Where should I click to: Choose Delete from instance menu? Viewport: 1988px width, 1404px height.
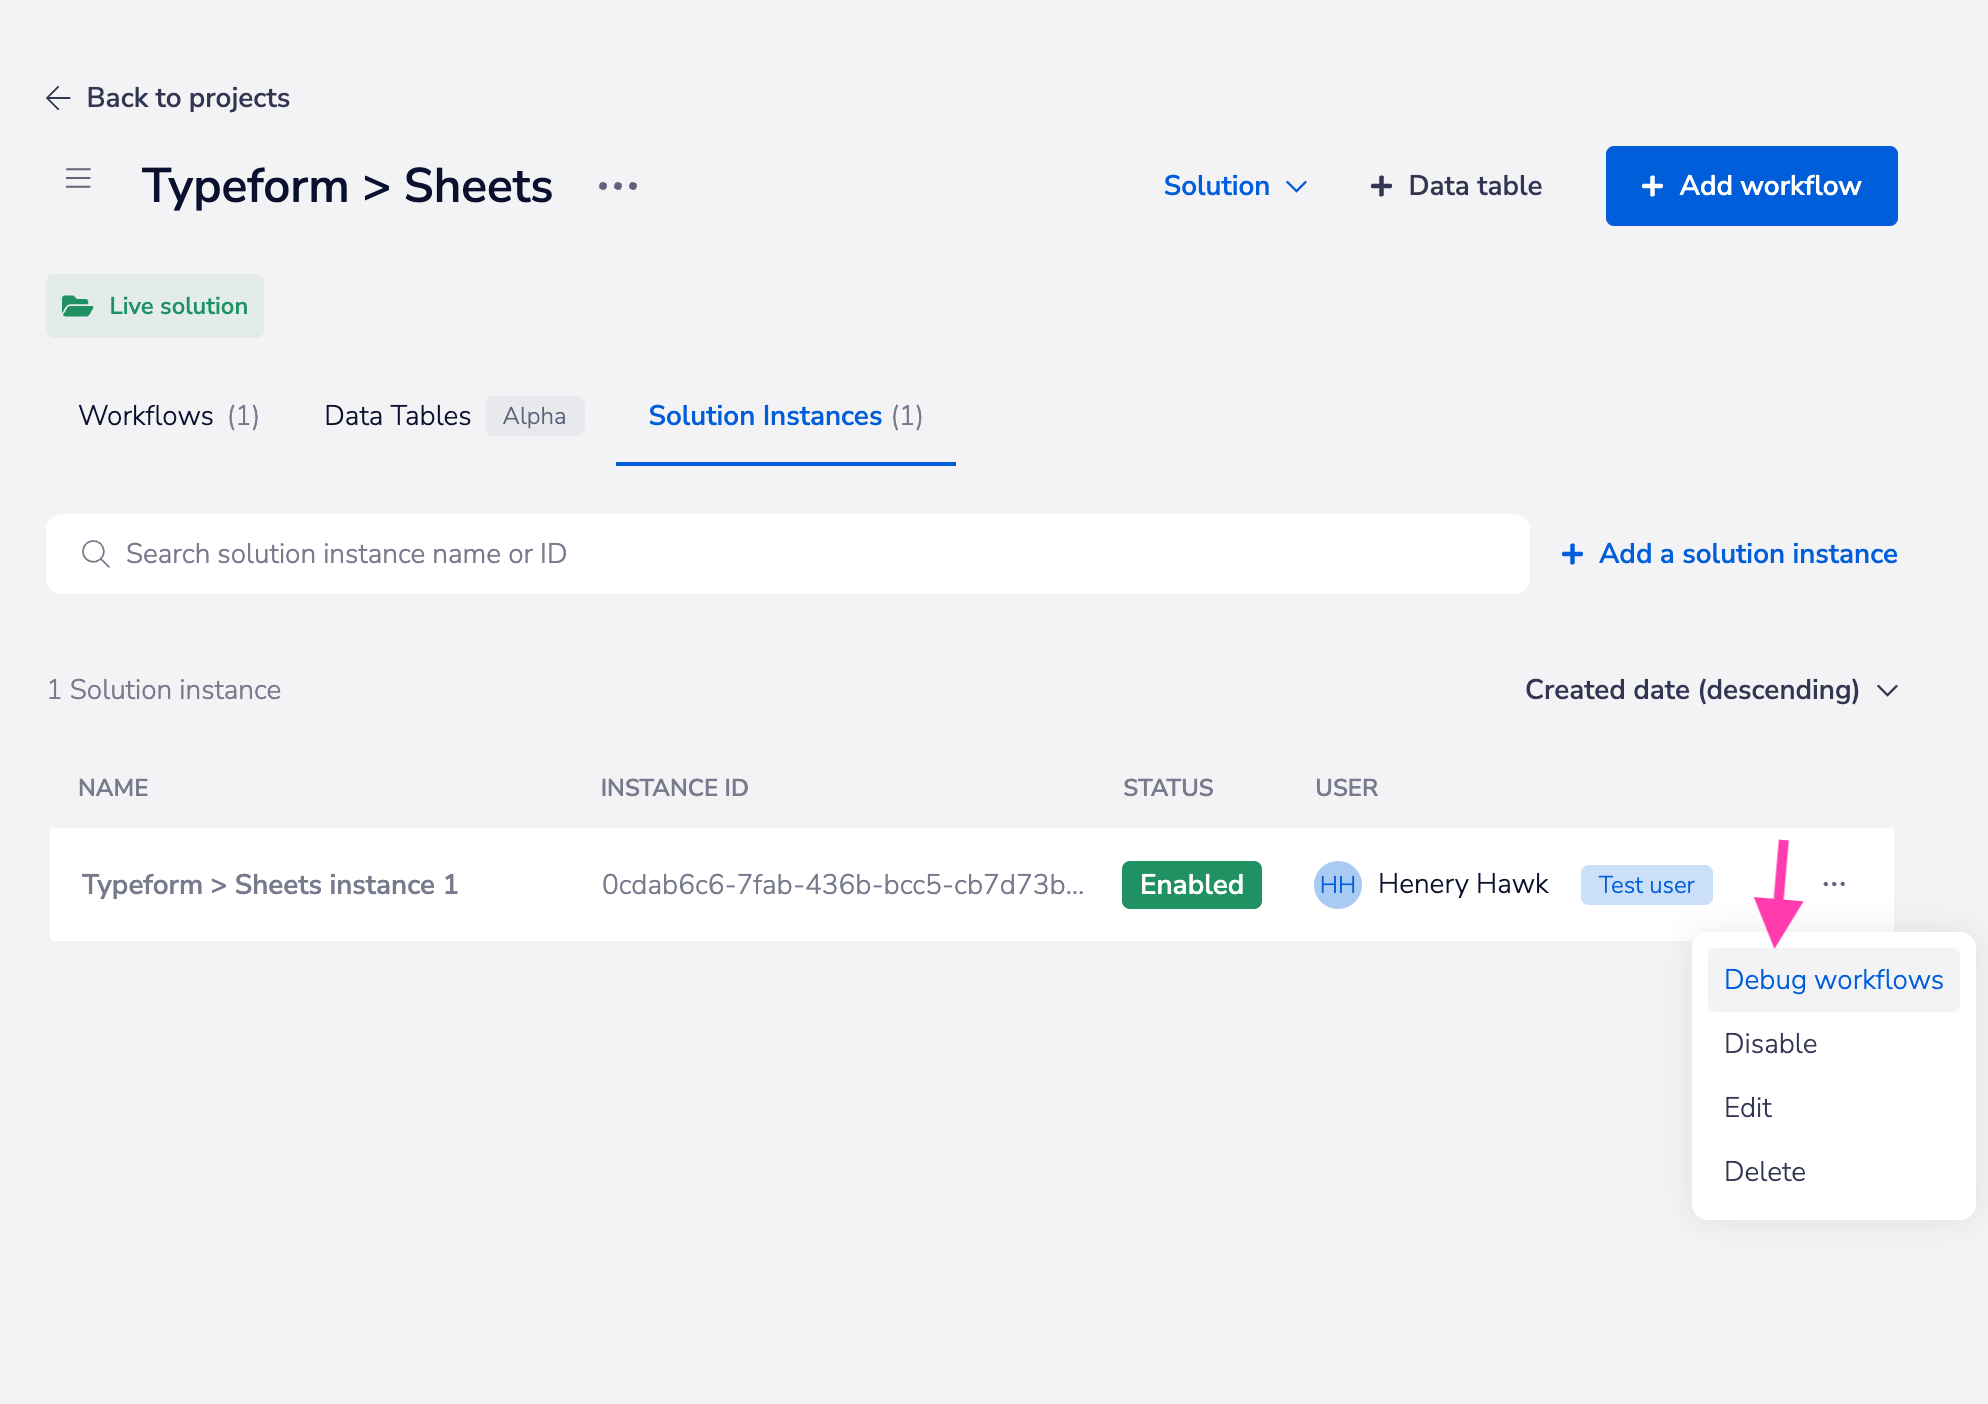1764,1172
